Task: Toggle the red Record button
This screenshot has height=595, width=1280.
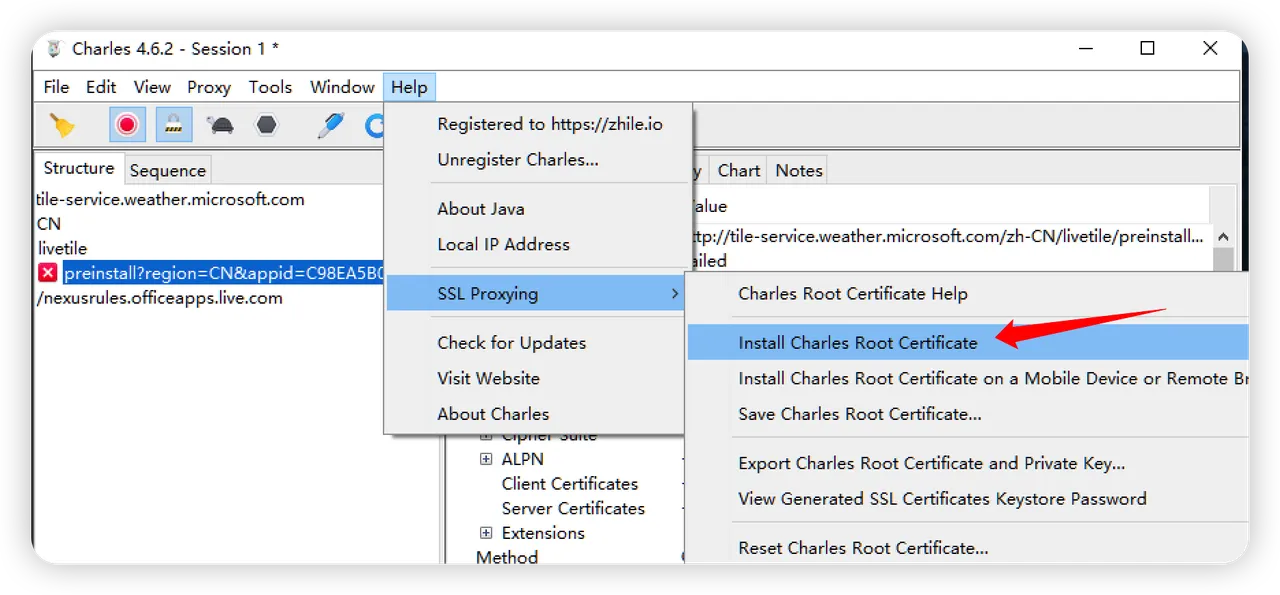Action: [127, 125]
